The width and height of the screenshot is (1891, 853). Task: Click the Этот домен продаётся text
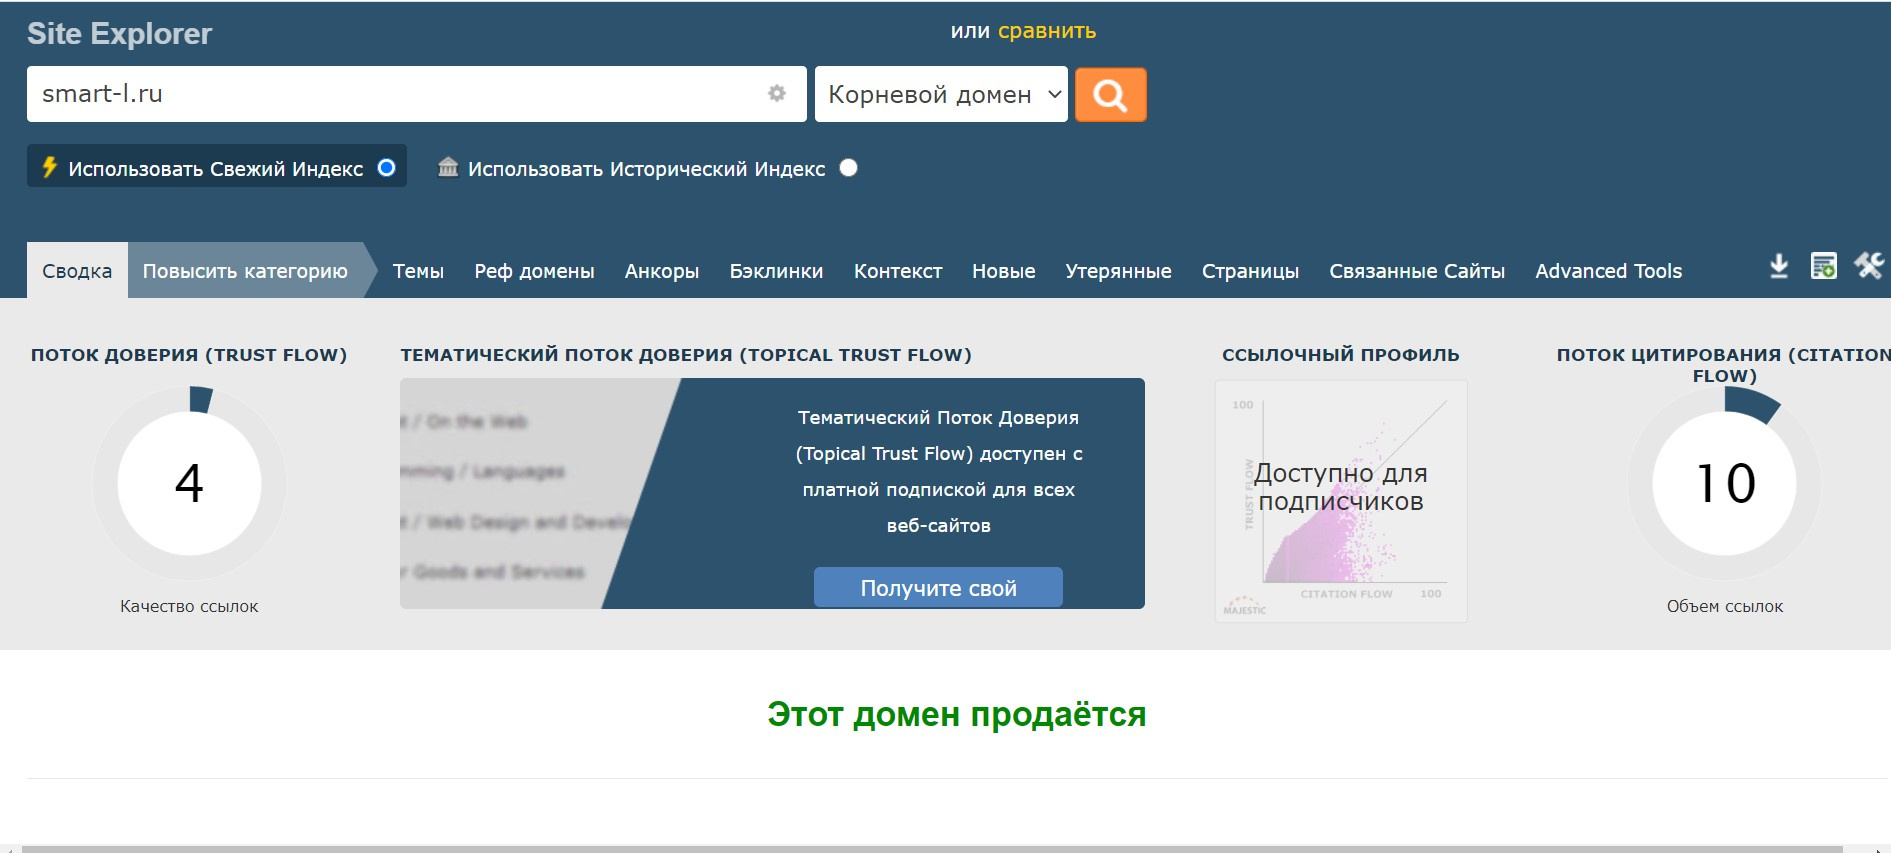(957, 714)
